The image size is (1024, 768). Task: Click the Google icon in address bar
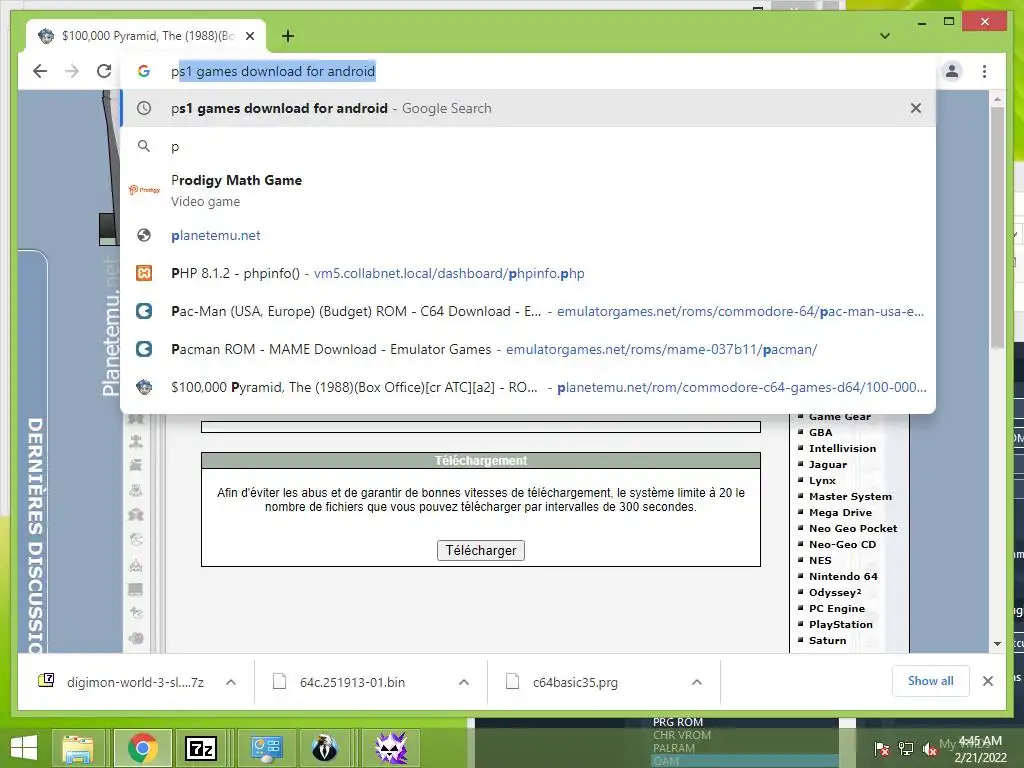[144, 71]
